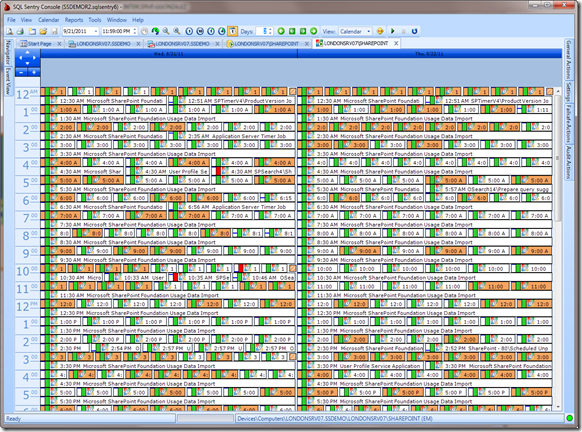Select the 6:56 AM Application Server Timer Job event
The width and height of the screenshot is (582, 432).
click(x=233, y=207)
